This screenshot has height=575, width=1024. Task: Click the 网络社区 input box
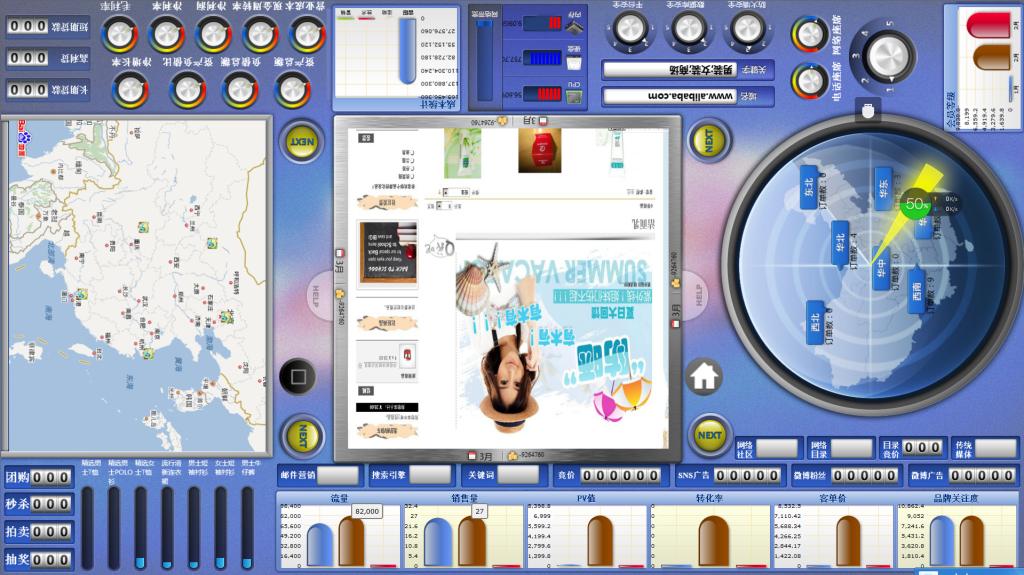click(777, 448)
